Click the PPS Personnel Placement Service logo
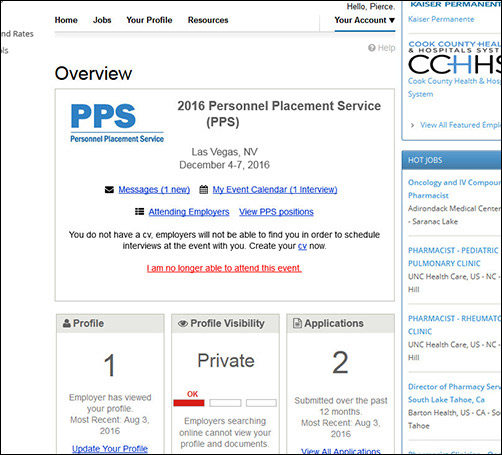 tap(117, 123)
